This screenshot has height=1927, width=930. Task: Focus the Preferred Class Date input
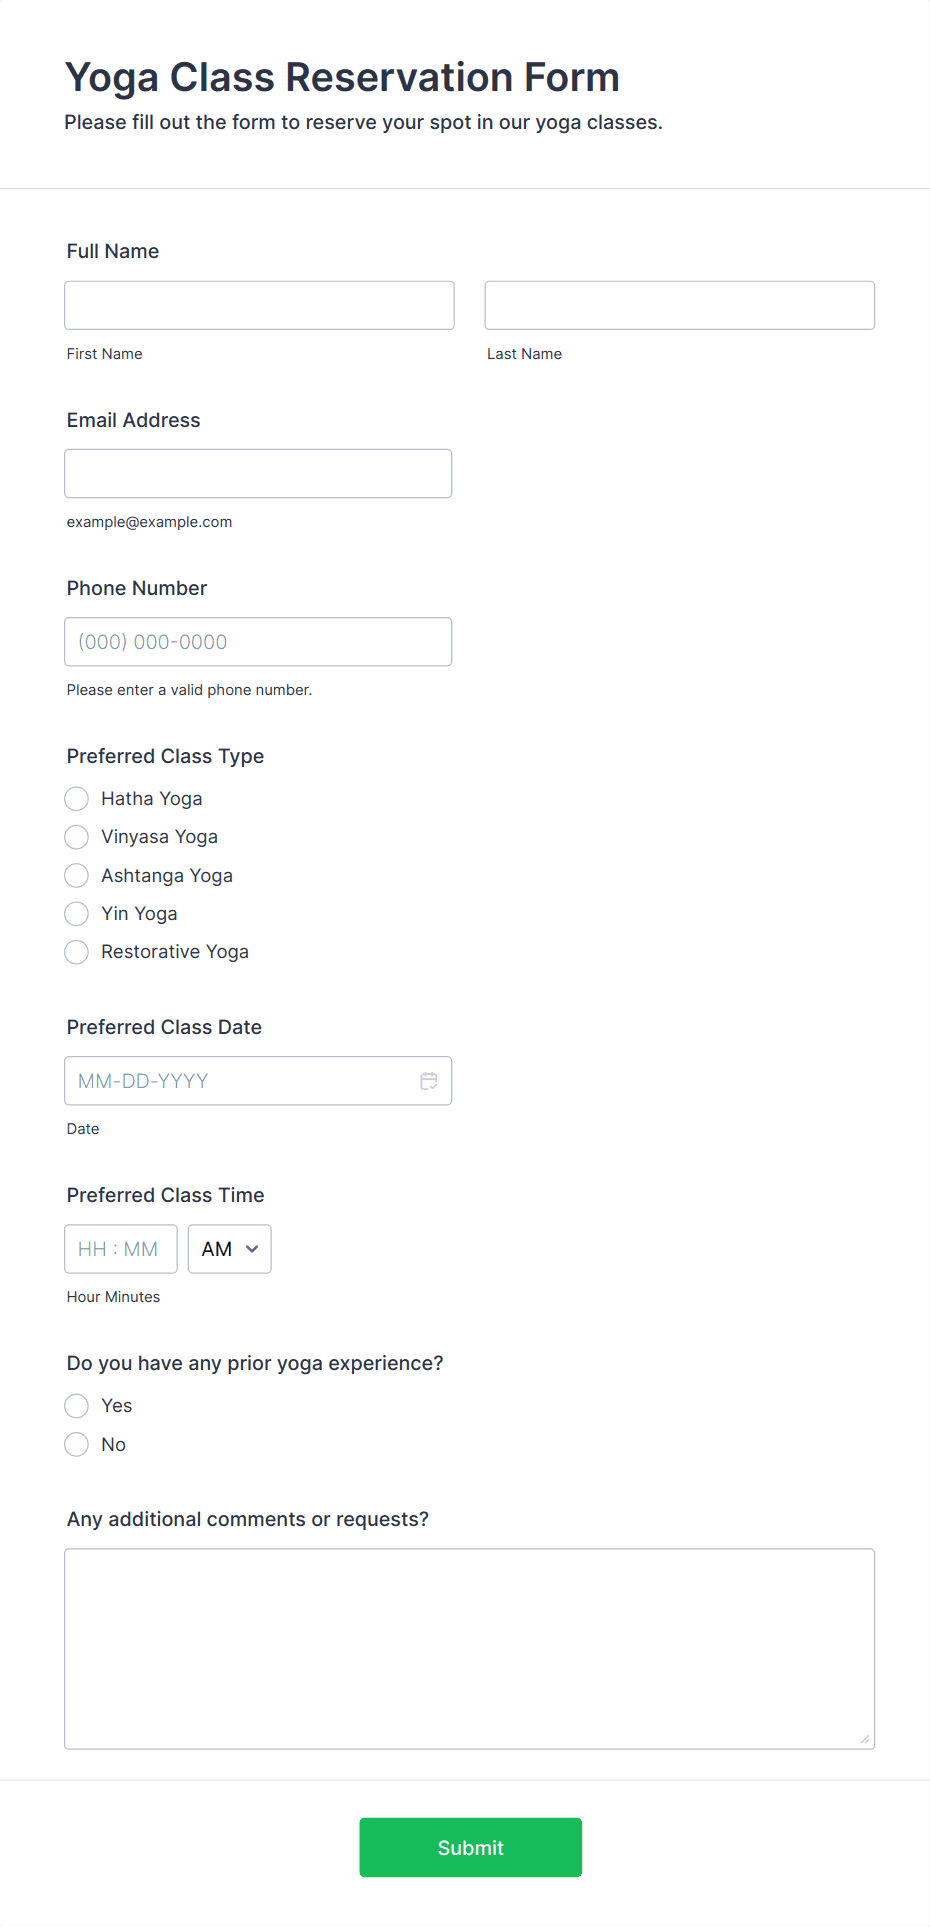240,1081
